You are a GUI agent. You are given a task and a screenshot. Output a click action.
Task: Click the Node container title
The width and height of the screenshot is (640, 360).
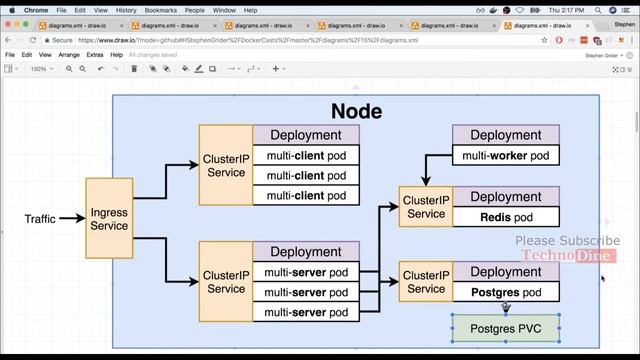tap(356, 111)
